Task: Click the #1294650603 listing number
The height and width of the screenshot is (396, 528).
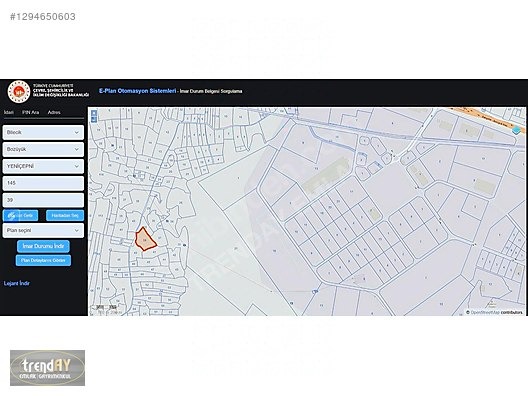Action: coord(43,17)
